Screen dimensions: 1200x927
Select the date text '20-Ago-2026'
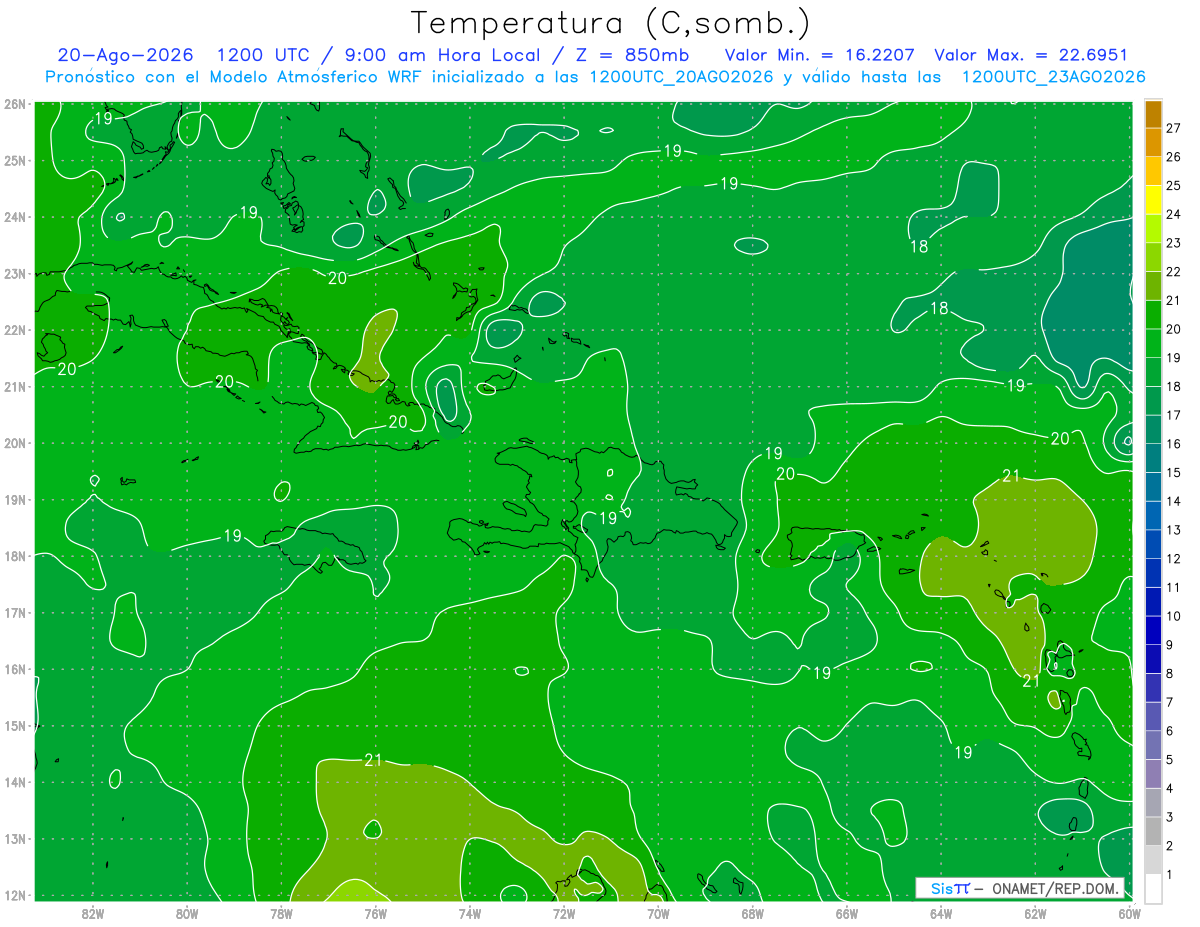[125, 55]
